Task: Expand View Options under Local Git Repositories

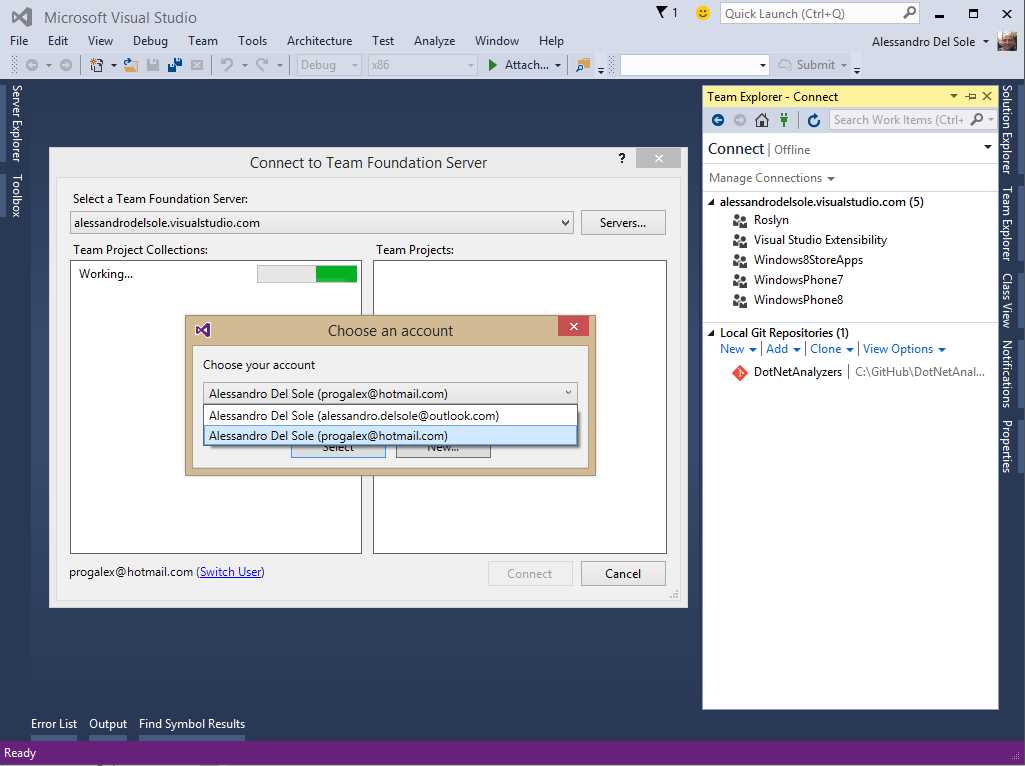Action: [898, 348]
